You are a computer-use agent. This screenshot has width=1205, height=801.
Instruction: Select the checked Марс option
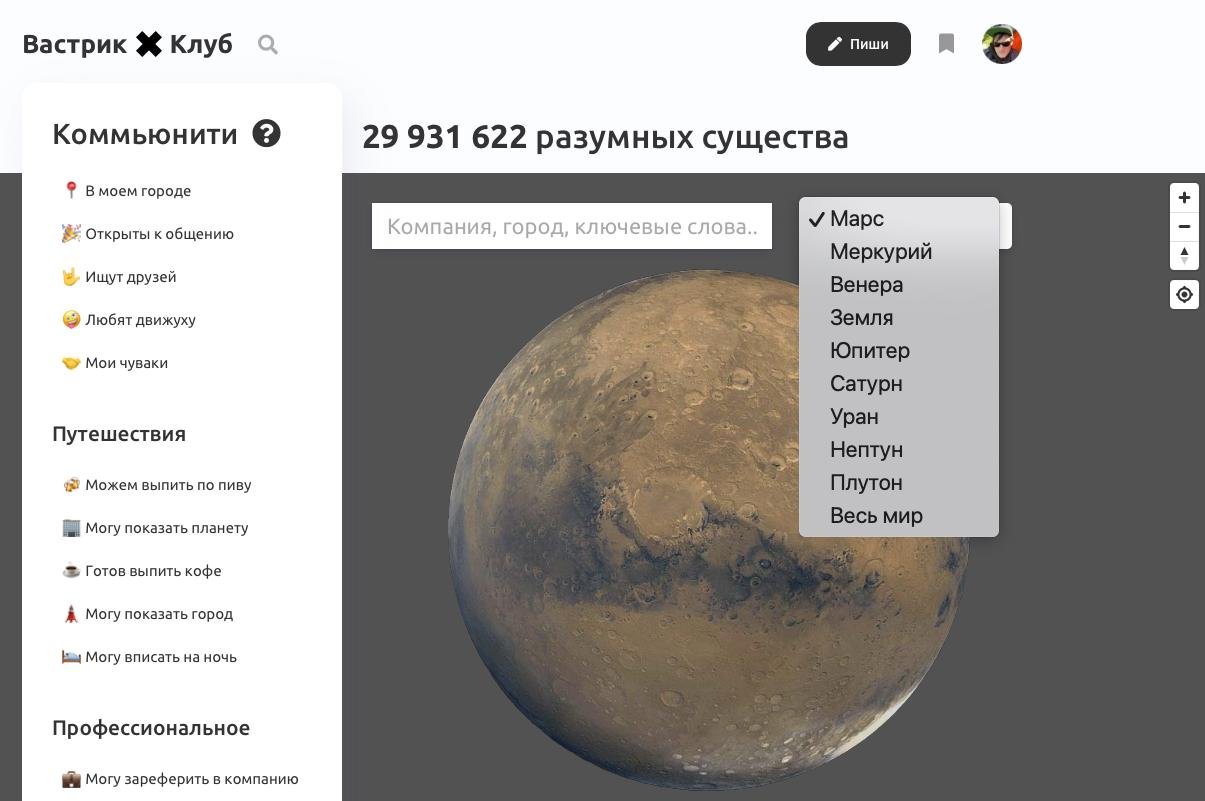pos(857,219)
